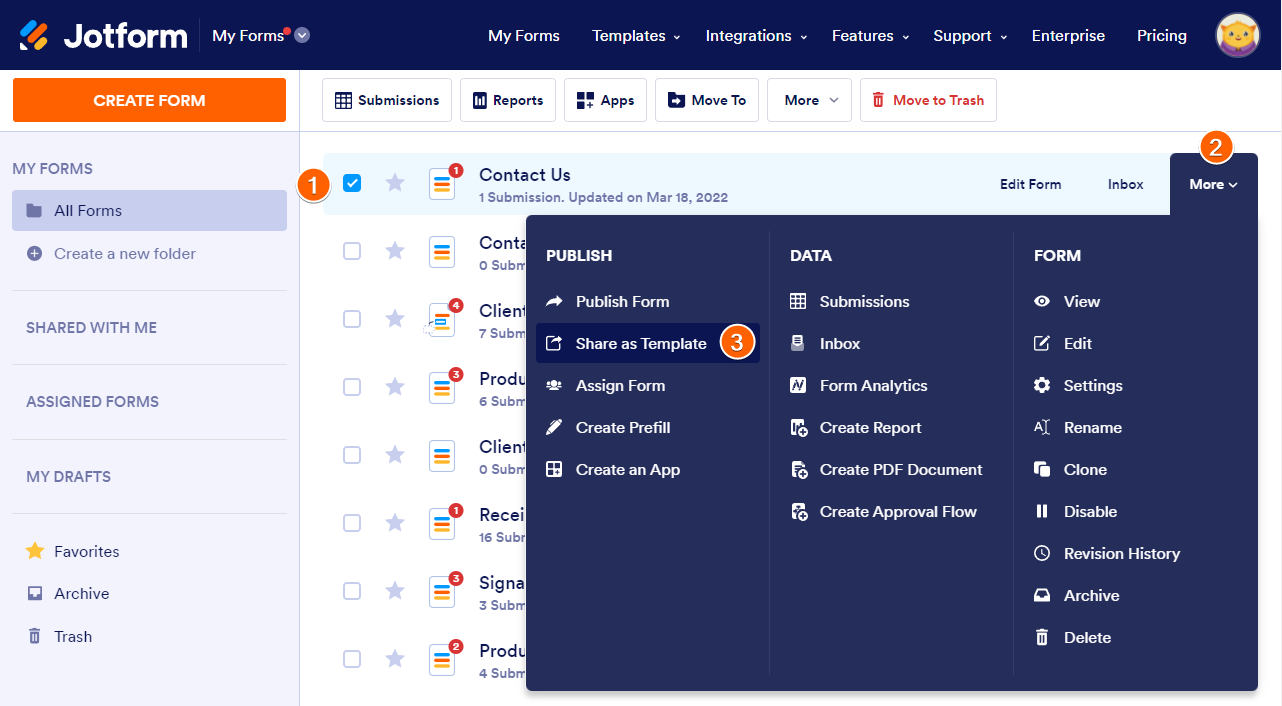Click the CREATE FORM button
Viewport: 1282px width, 706px height.
tap(149, 100)
